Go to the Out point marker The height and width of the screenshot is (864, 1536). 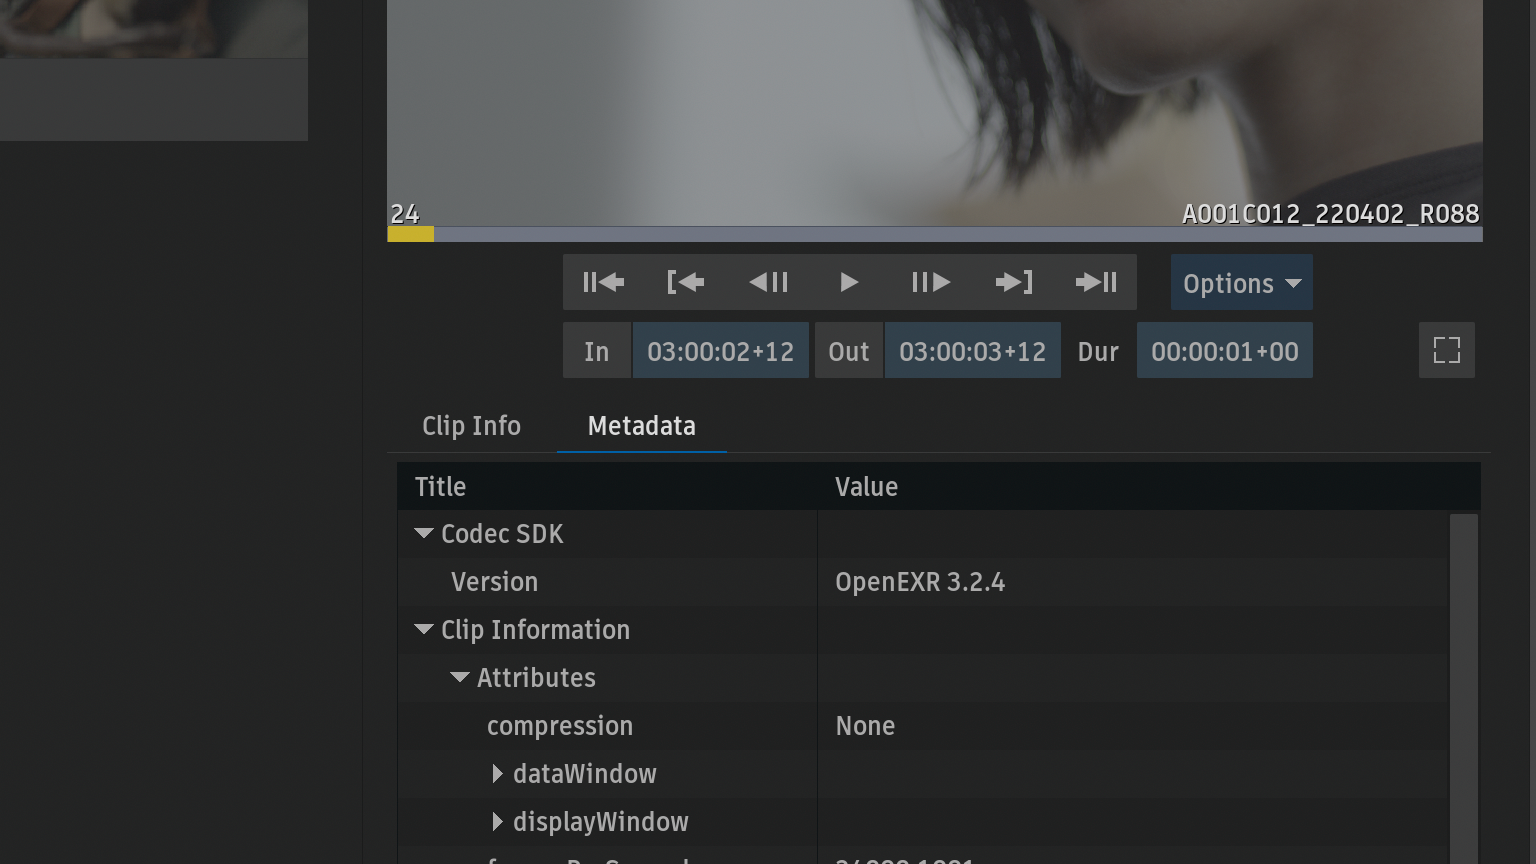[x=1013, y=283]
